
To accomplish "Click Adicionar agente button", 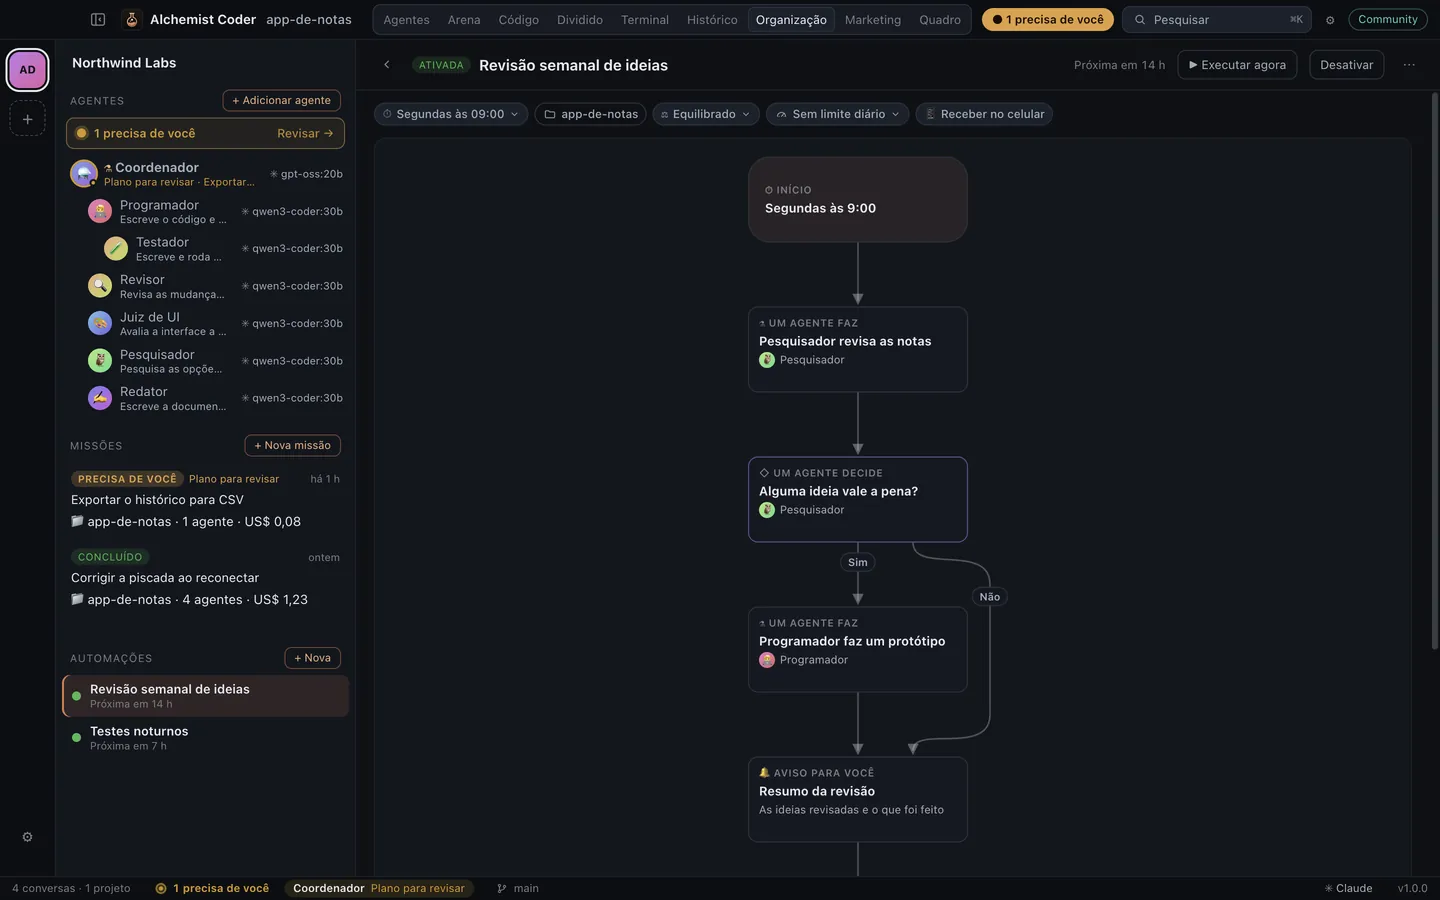I will (x=282, y=101).
